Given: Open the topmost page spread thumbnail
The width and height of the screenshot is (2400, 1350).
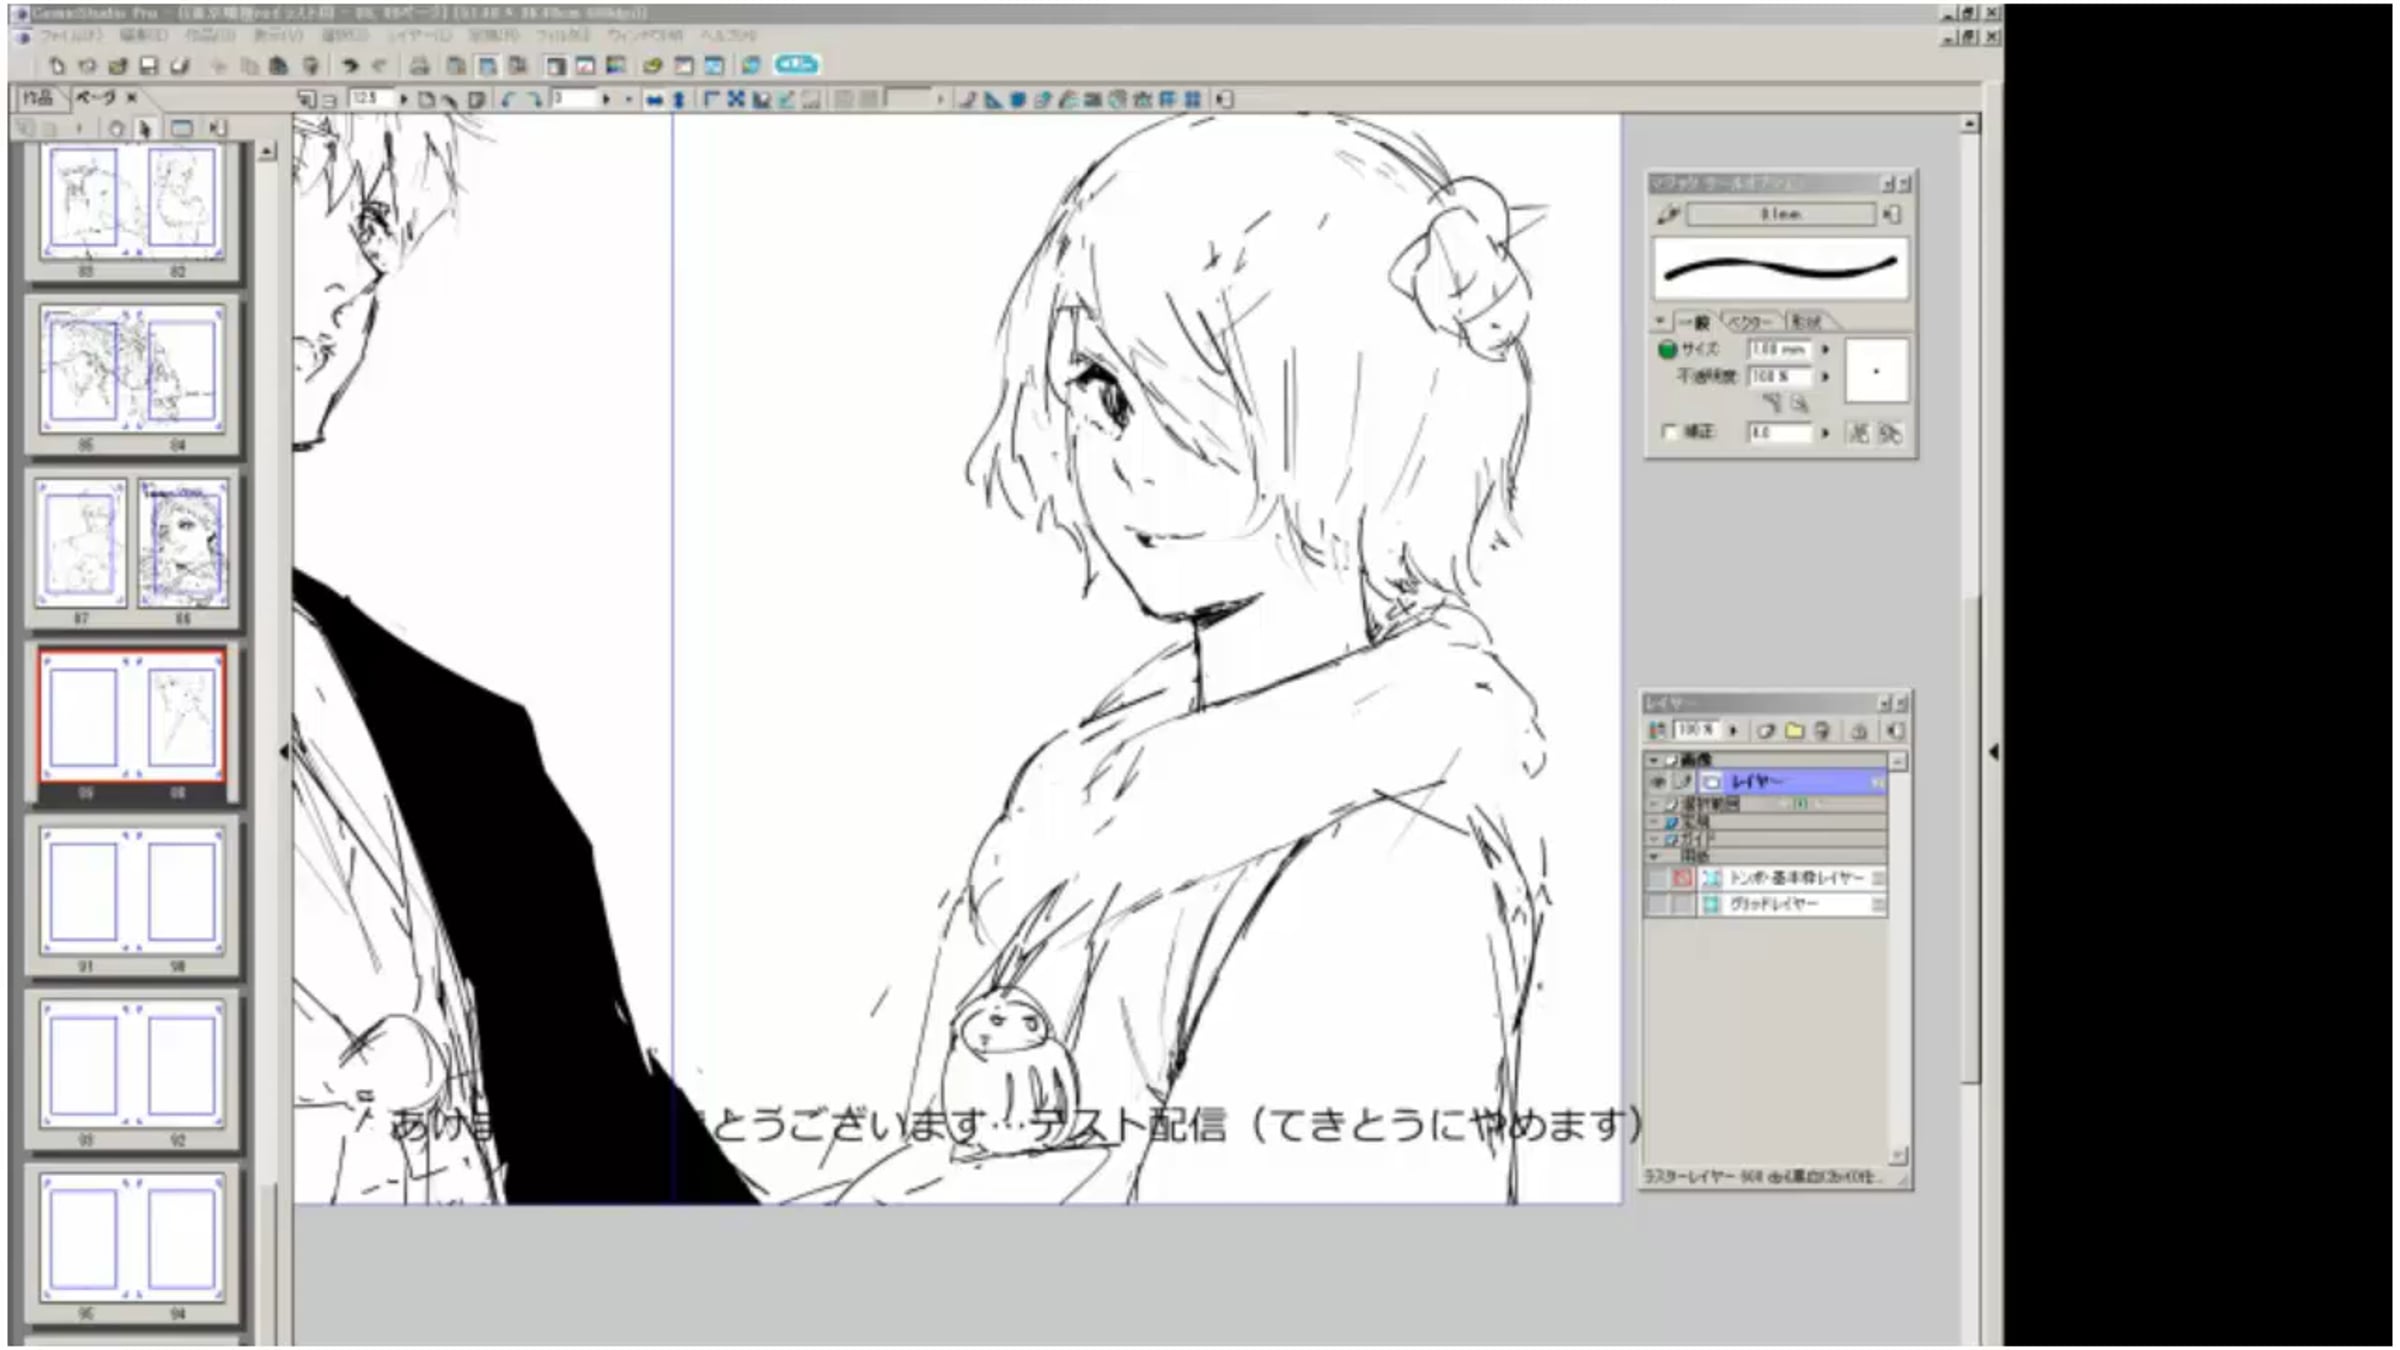Looking at the screenshot, I should [132, 203].
